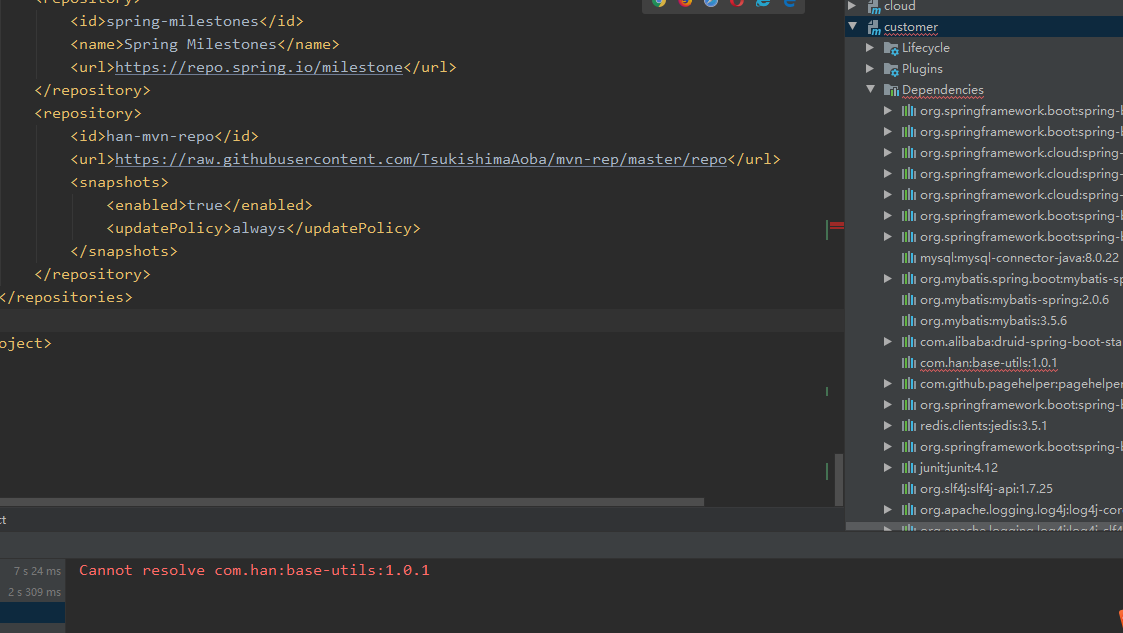Viewport: 1123px width, 633px height.
Task: Select org.mybatis:mybatis:3.5.6 dependency
Action: (x=993, y=321)
